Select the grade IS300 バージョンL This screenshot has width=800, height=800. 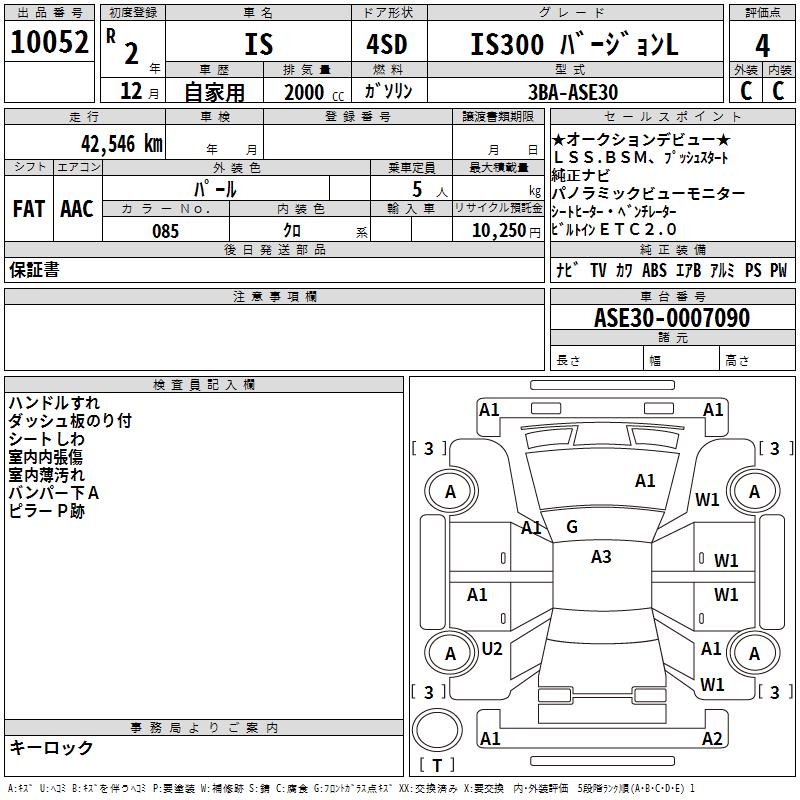[x=574, y=44]
